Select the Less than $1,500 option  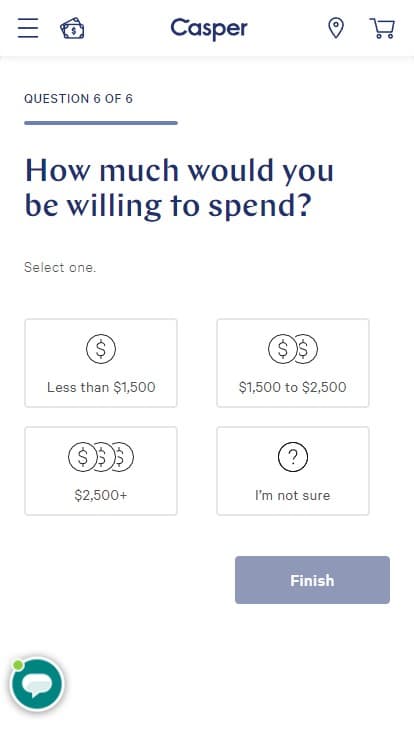[x=101, y=363]
